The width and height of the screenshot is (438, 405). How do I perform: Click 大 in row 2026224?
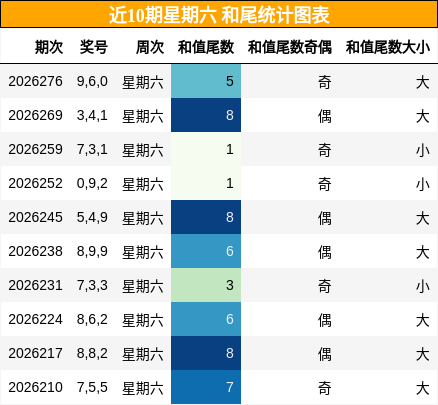pyautogui.click(x=423, y=320)
